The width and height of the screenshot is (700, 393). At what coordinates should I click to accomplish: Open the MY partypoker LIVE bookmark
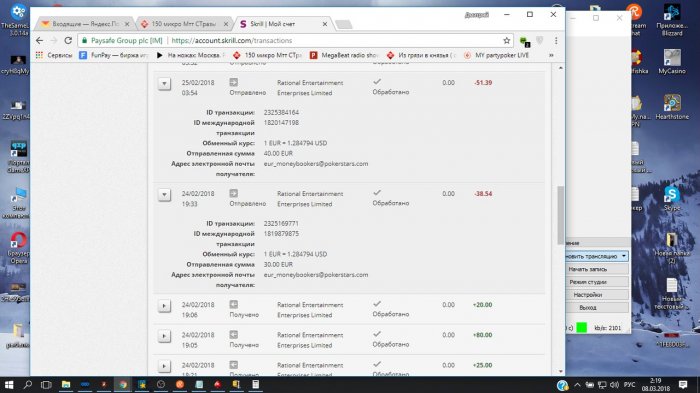click(496, 55)
